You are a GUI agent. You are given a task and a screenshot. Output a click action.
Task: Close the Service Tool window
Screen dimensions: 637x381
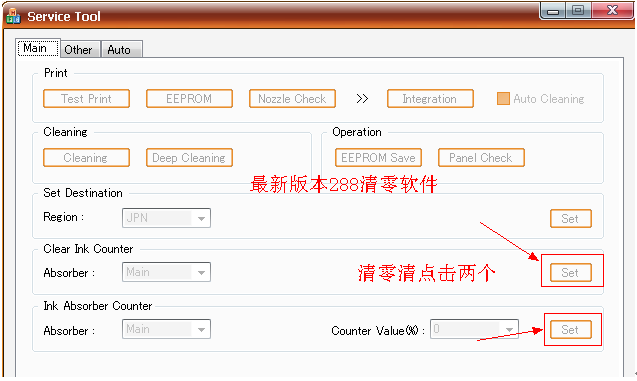(x=612, y=11)
